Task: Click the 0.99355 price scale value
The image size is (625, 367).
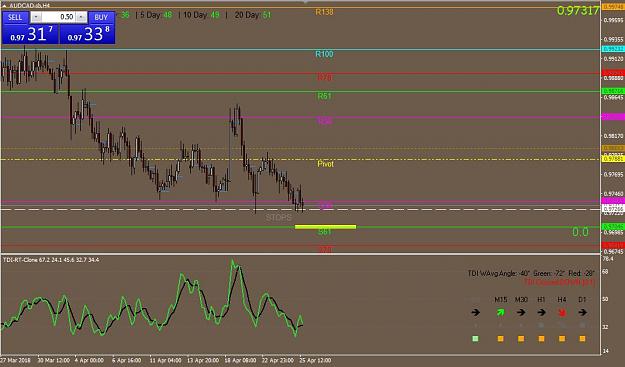Action: (613, 39)
